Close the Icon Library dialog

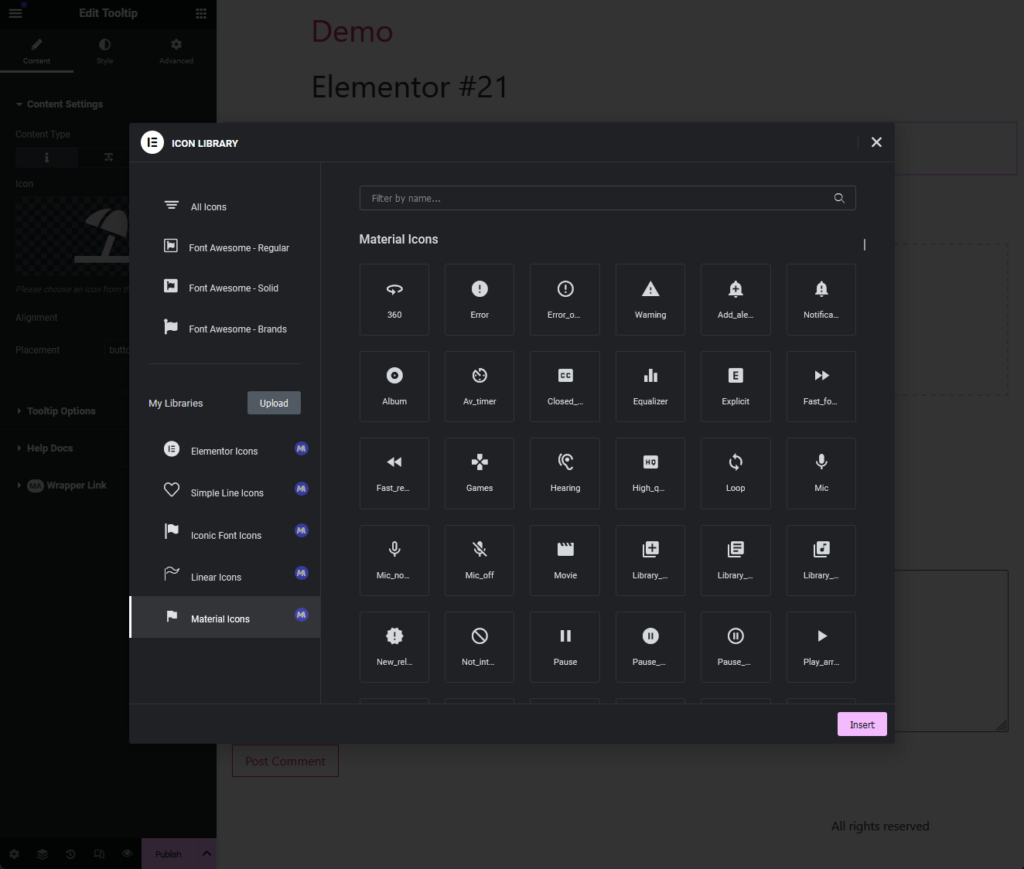pyautogui.click(x=876, y=142)
